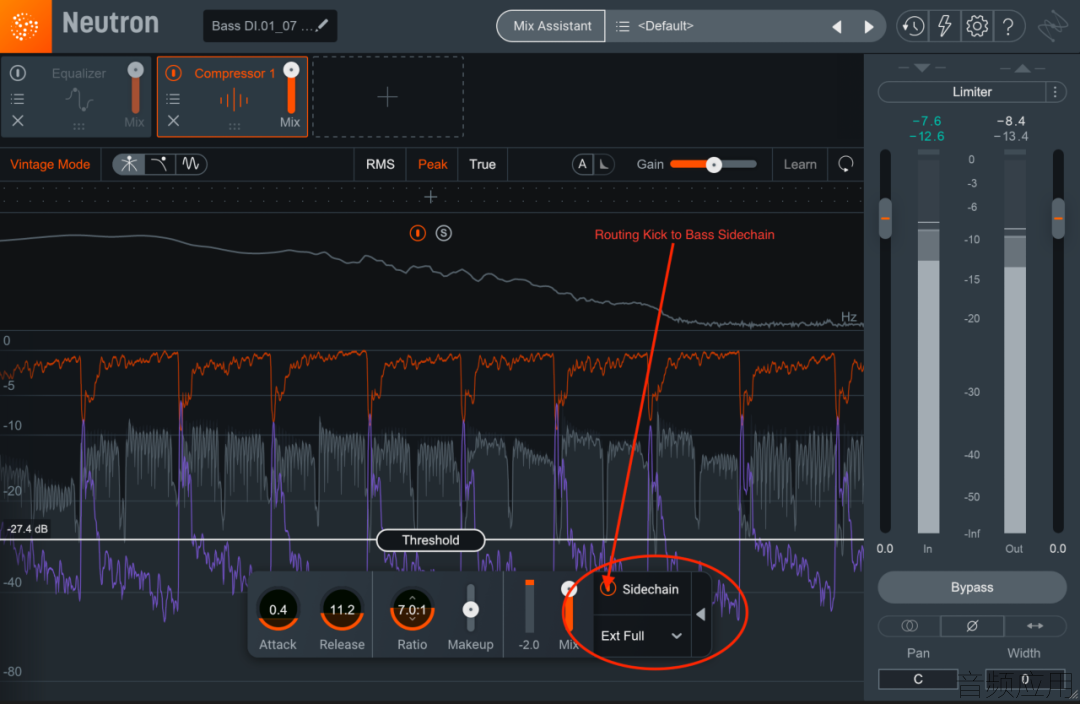Enable auto gain A button
The height and width of the screenshot is (704, 1080).
pos(582,164)
